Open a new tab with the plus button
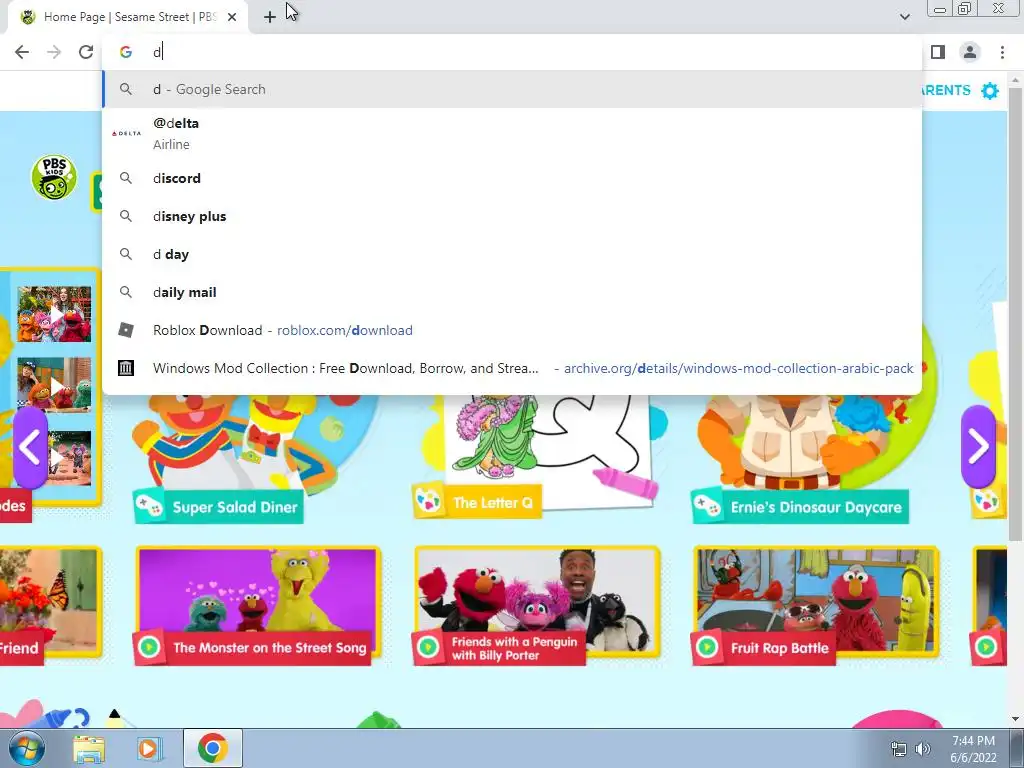The height and width of the screenshot is (768, 1024). pos(270,17)
